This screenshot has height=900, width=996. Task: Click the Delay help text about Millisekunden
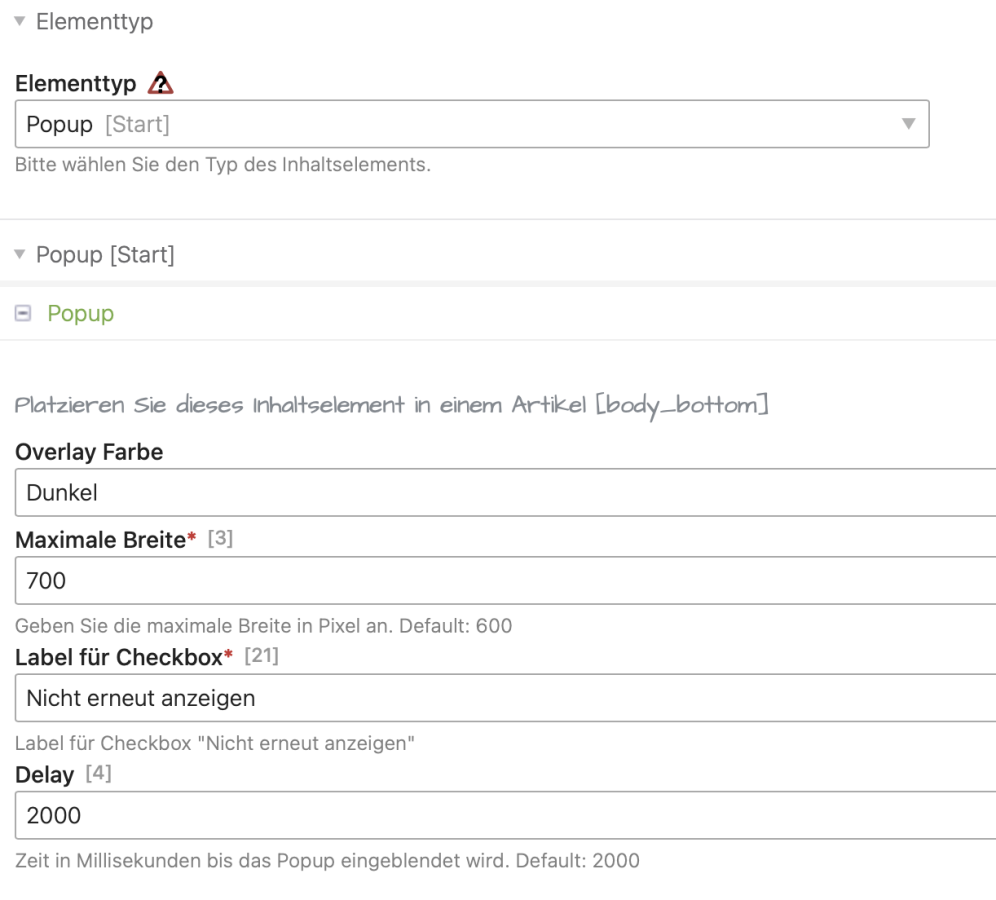point(327,857)
